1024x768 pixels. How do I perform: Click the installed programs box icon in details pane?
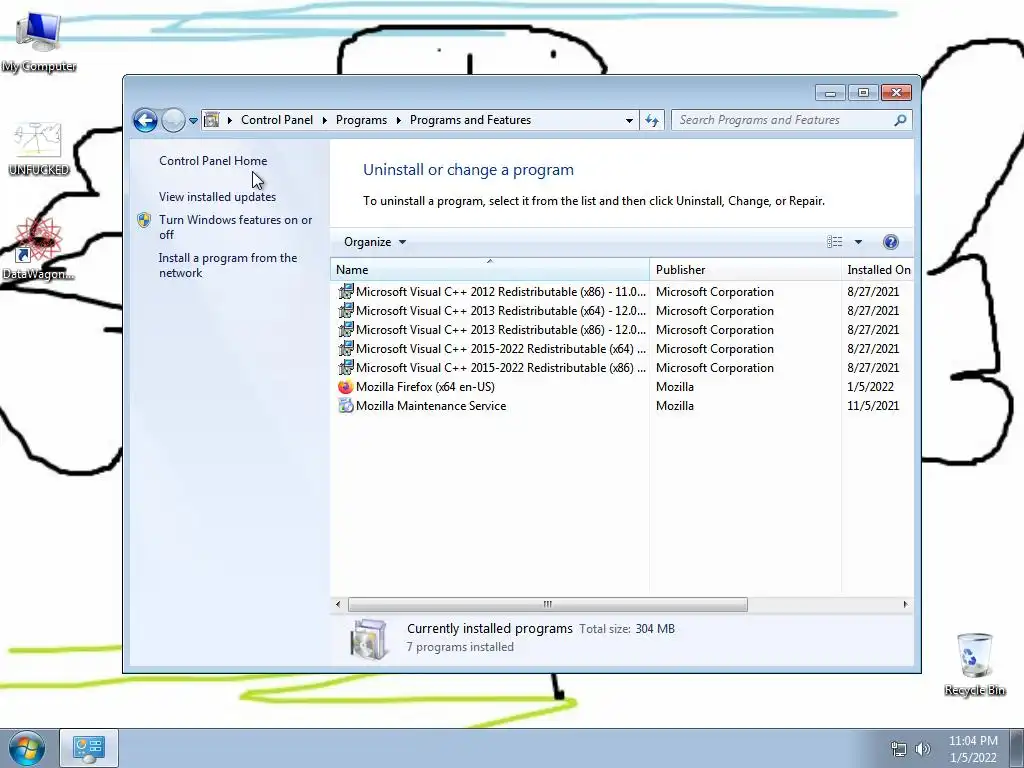(x=369, y=638)
